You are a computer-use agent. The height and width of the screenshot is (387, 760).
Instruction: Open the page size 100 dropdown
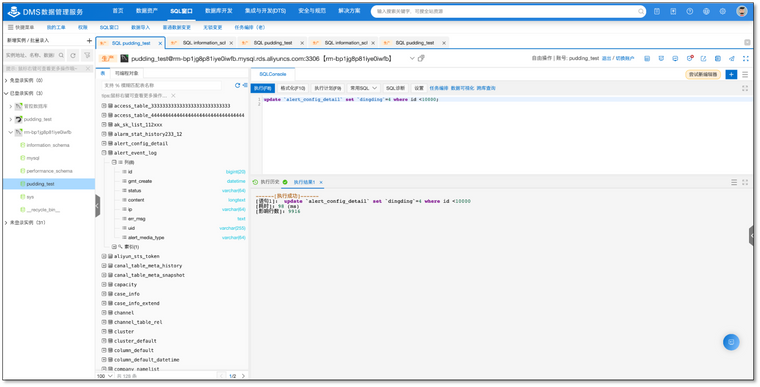point(104,376)
